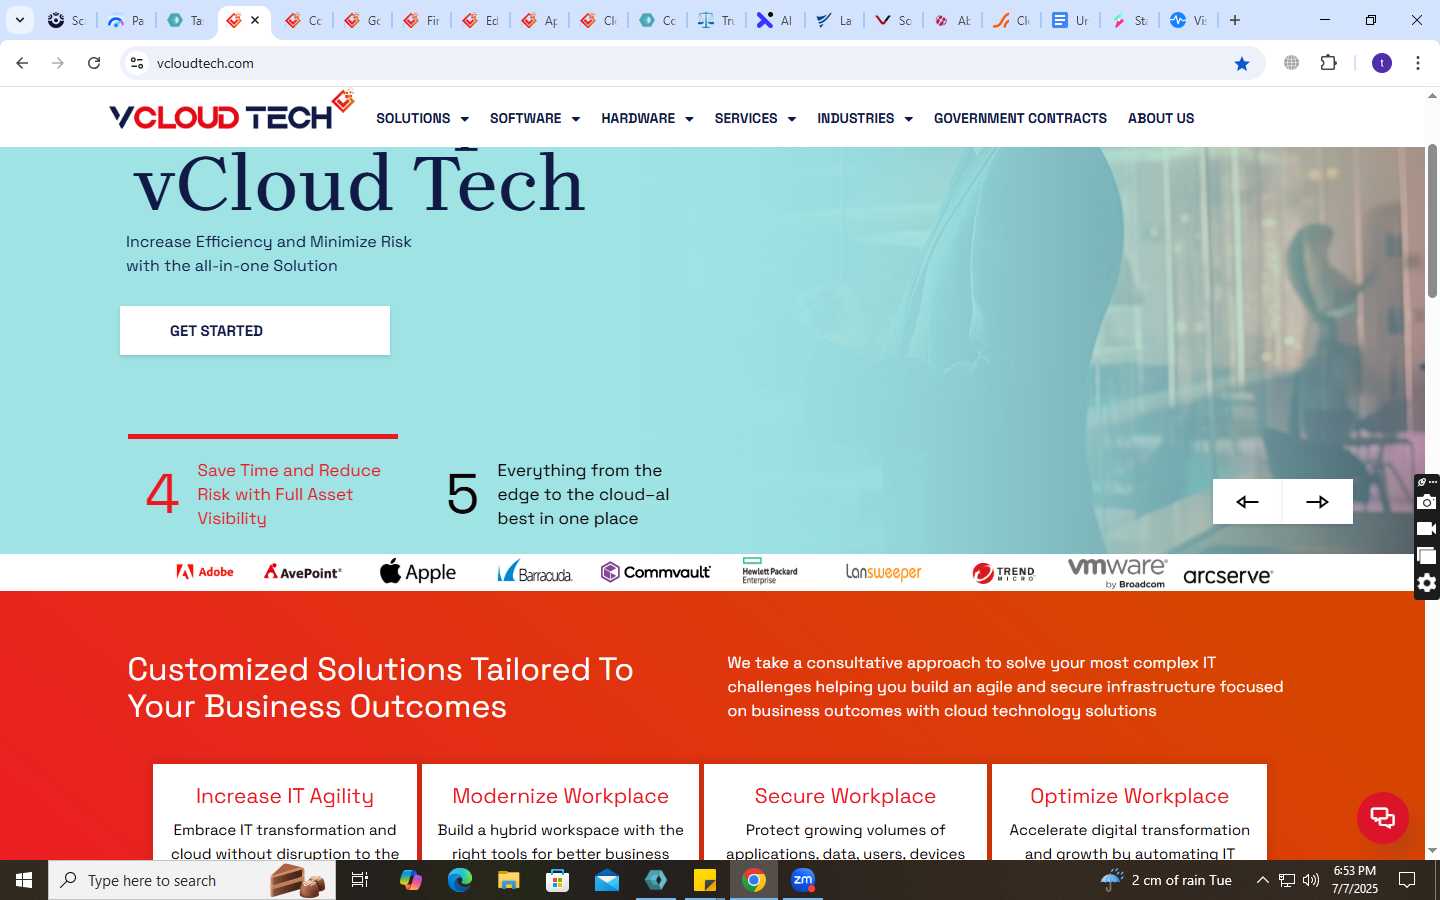Open a new browser tab
Image resolution: width=1440 pixels, height=900 pixels.
1235,20
